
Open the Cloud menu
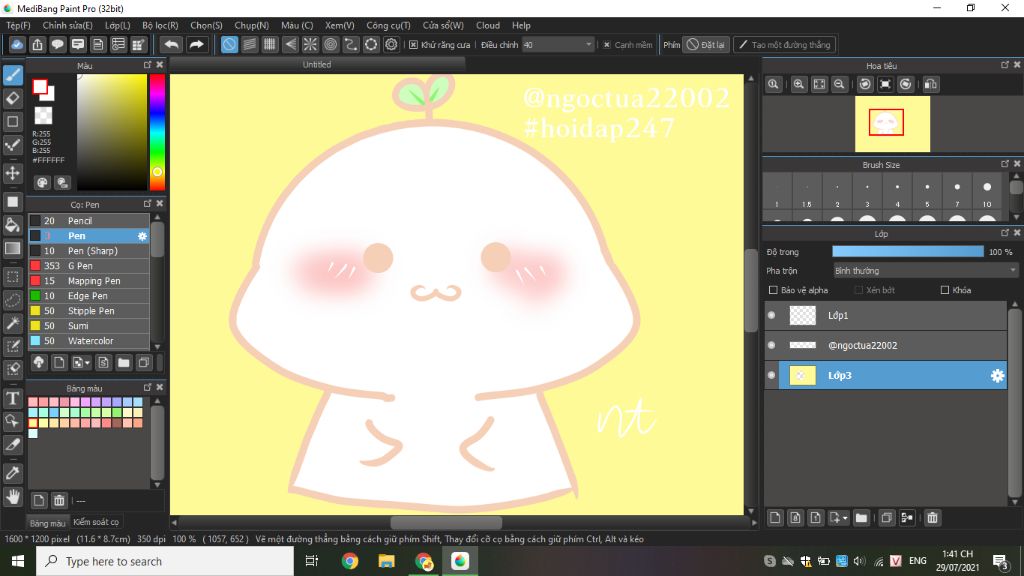pyautogui.click(x=488, y=25)
